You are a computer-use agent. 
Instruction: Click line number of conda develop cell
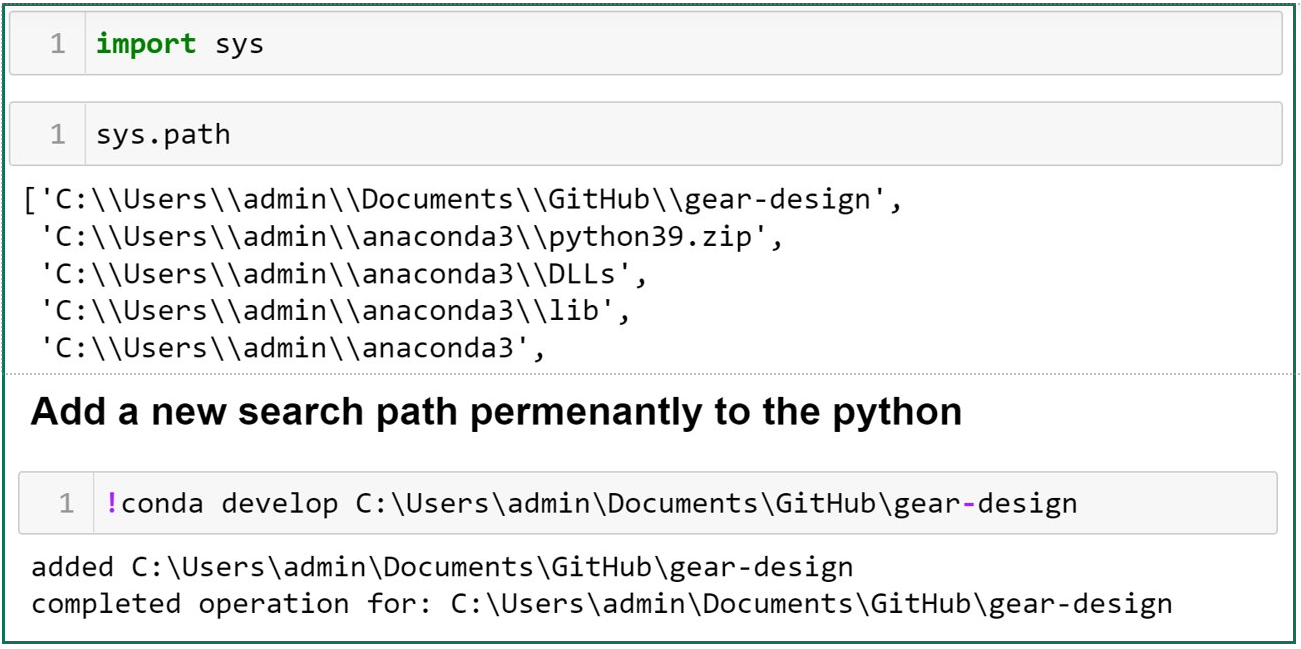[x=65, y=503]
